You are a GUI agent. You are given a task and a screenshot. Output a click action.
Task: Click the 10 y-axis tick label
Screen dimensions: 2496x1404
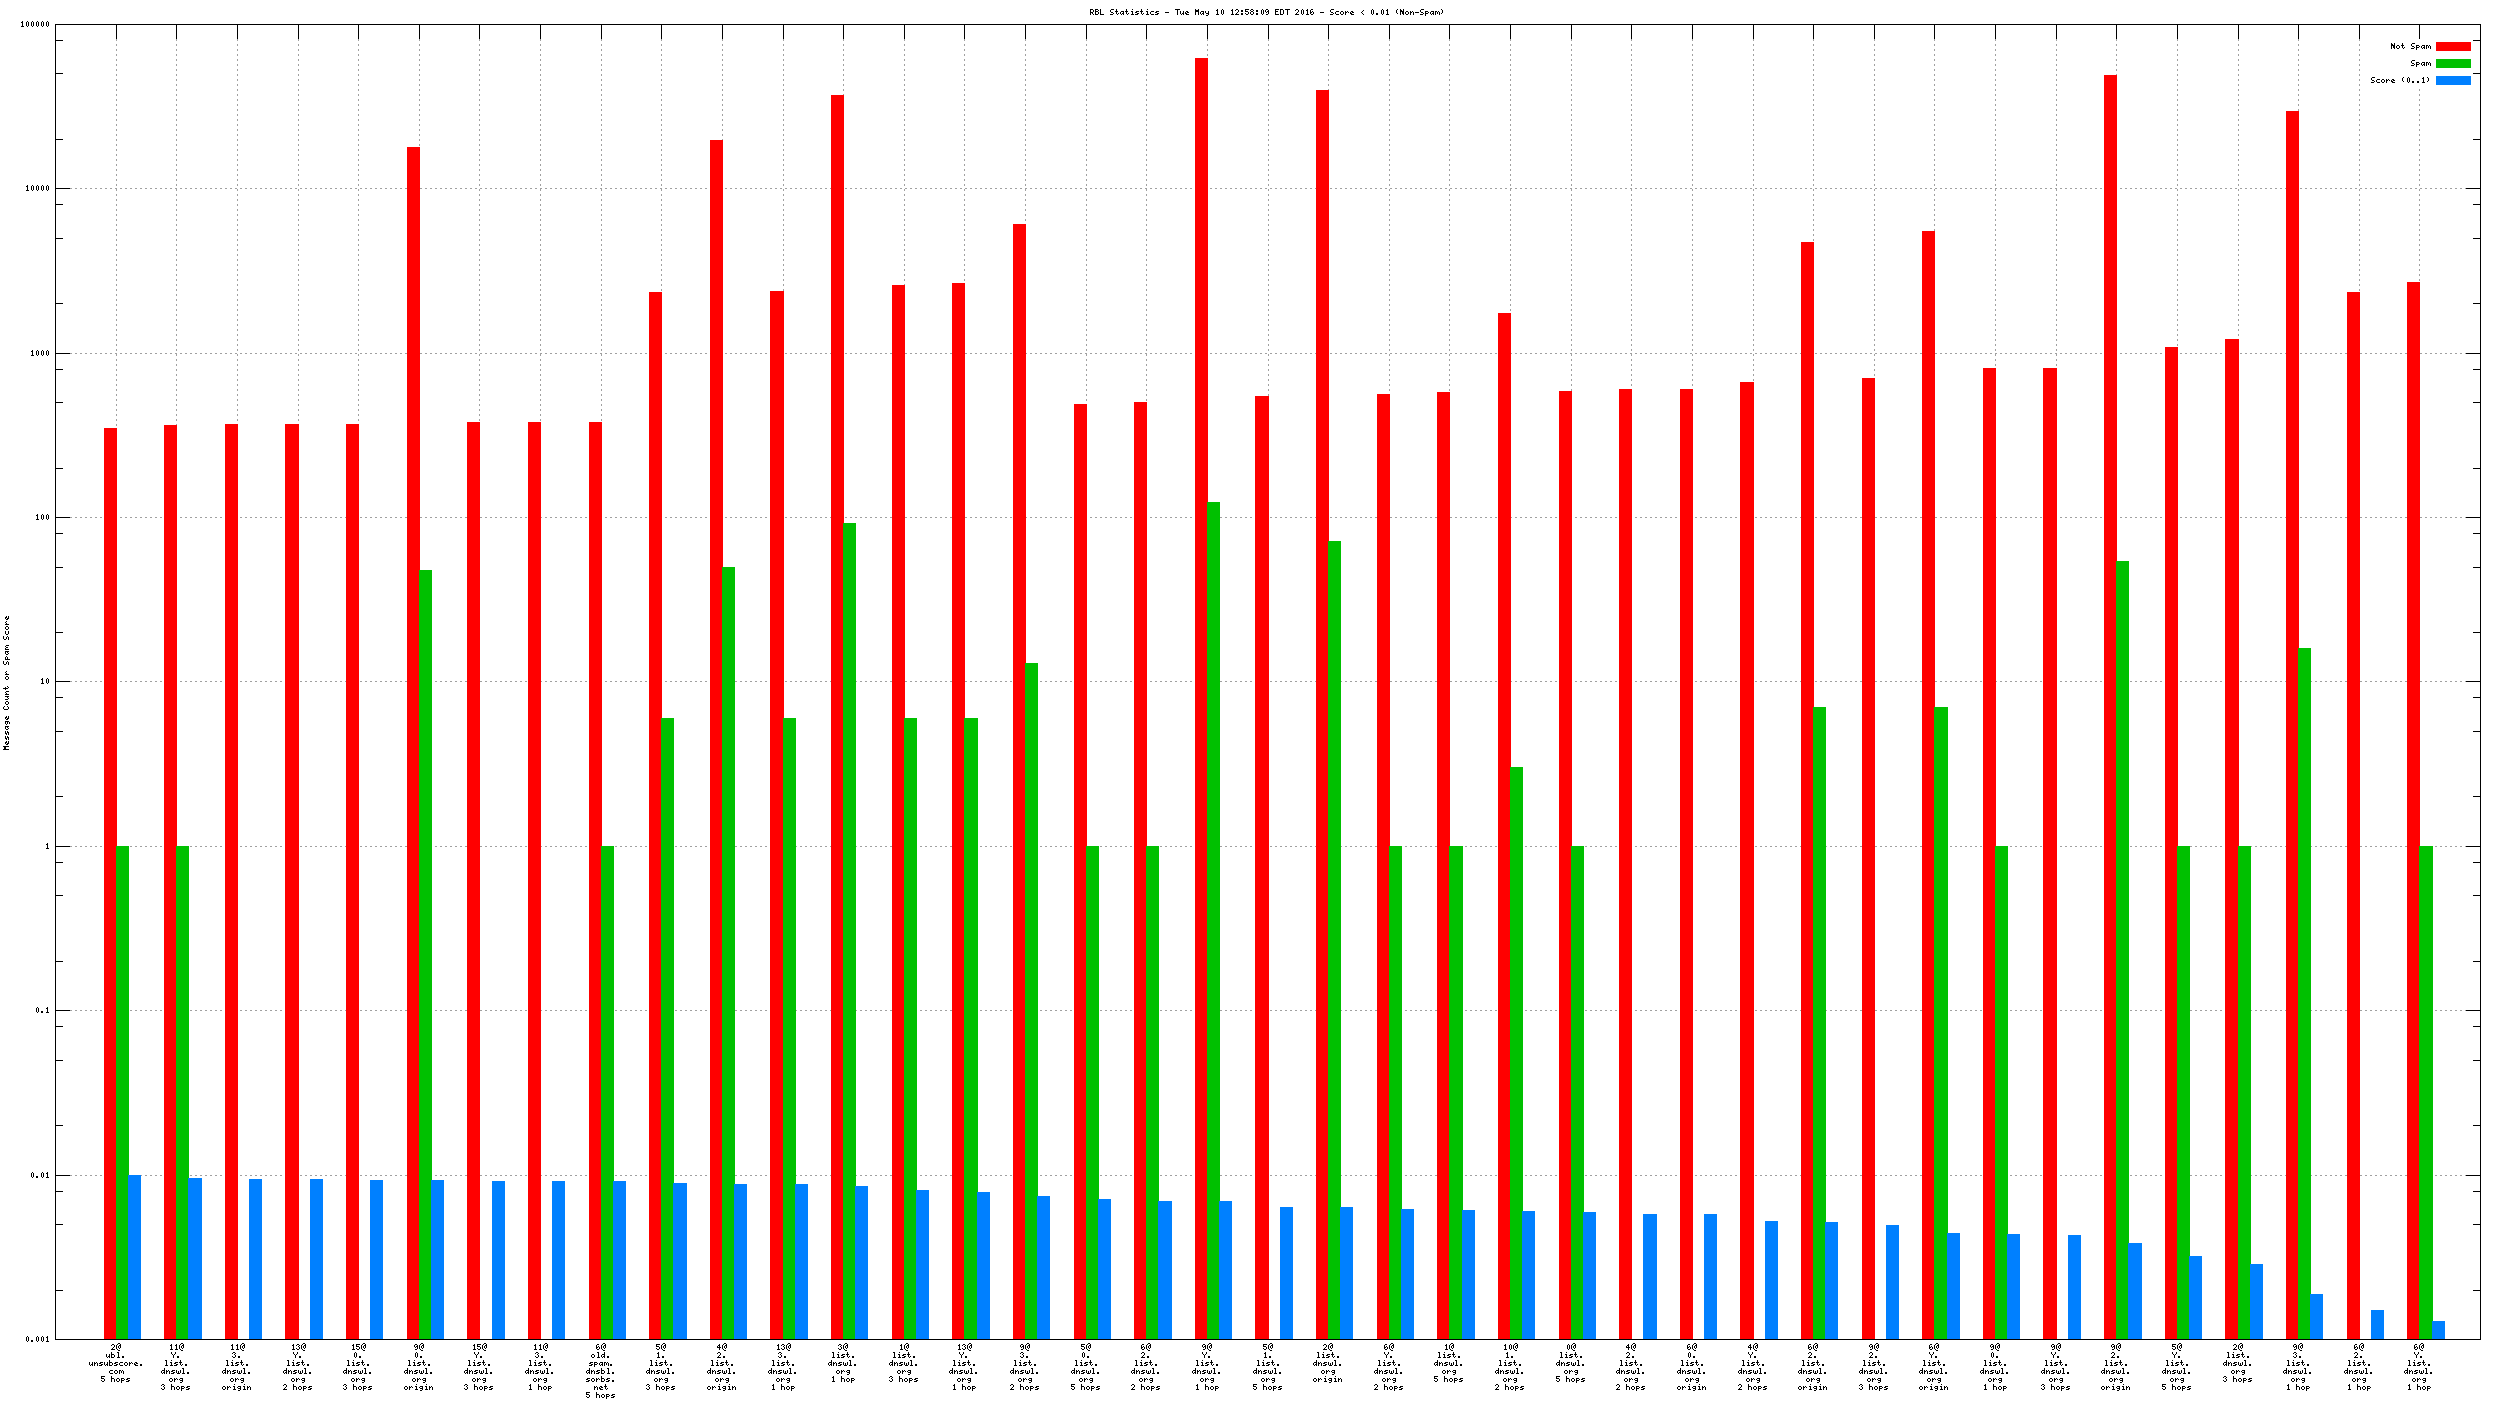coord(43,682)
